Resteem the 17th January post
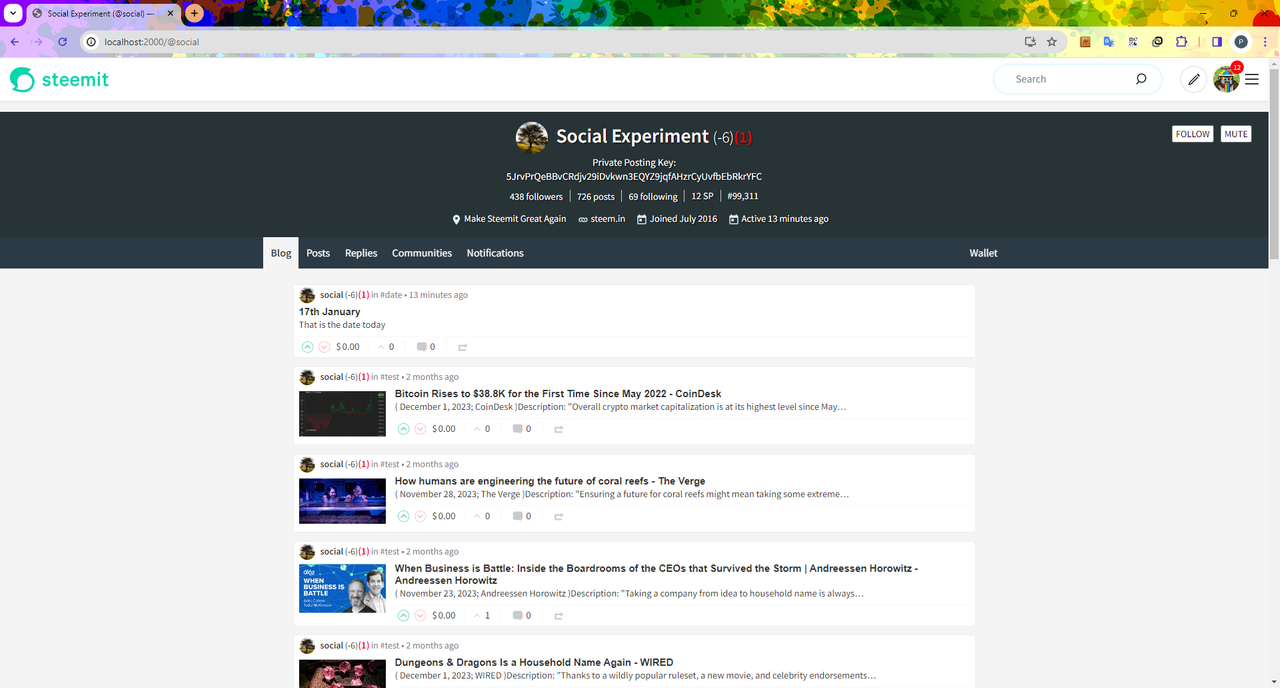The width and height of the screenshot is (1280, 688). [x=462, y=347]
